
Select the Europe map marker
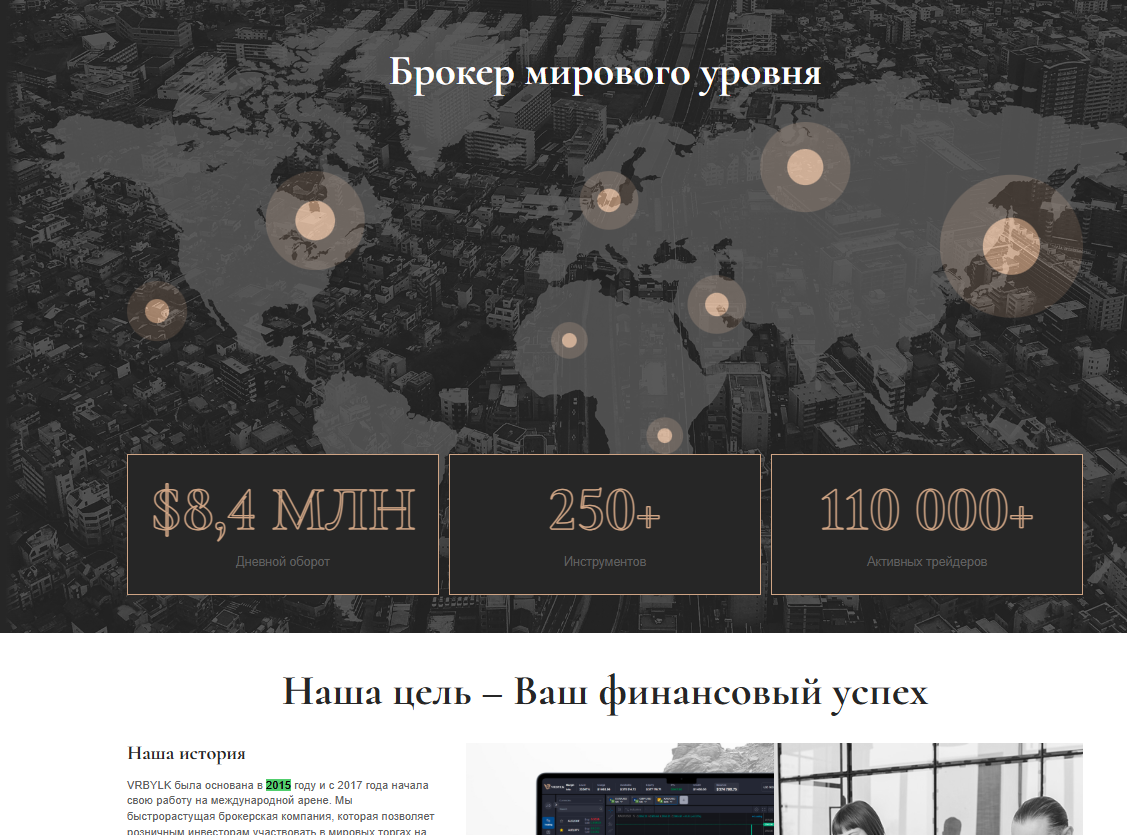tap(608, 200)
